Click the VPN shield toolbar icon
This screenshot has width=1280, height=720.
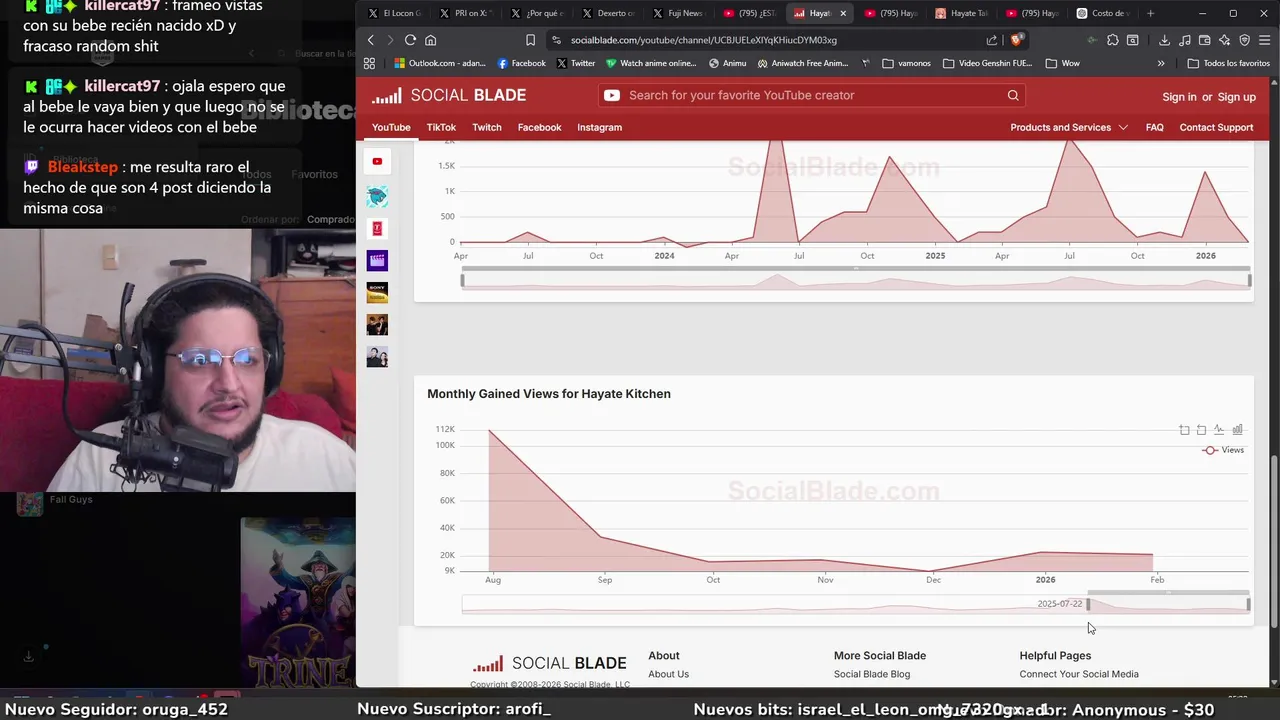click(x=1245, y=40)
